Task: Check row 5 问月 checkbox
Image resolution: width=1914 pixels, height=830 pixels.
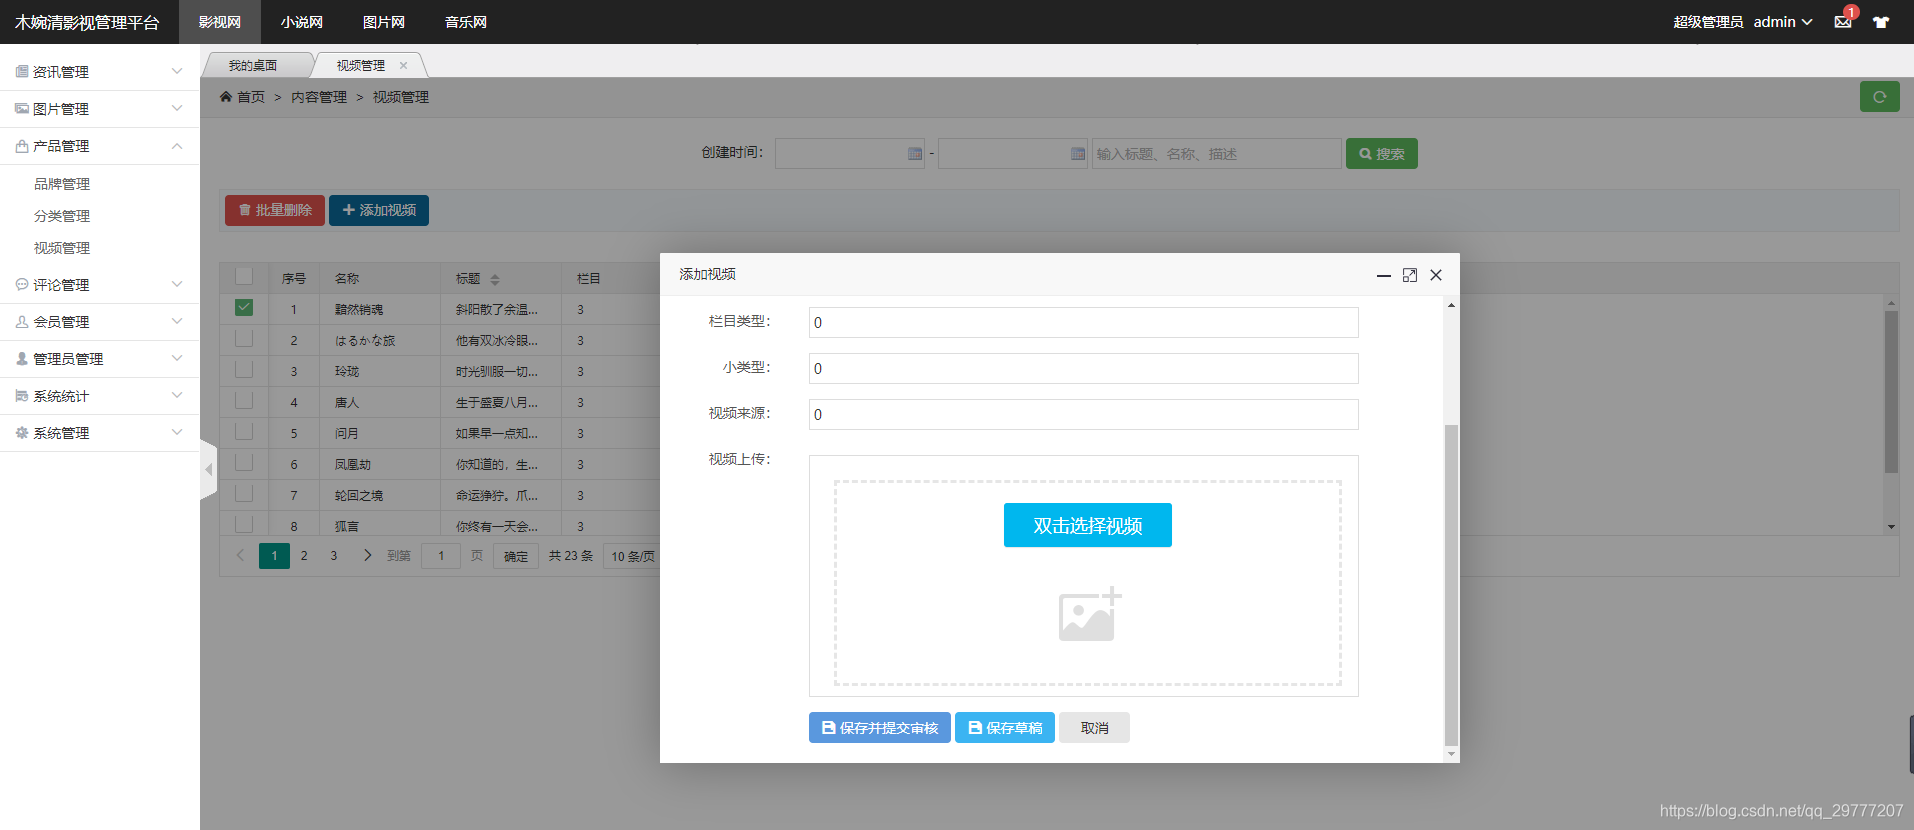Action: click(x=244, y=432)
